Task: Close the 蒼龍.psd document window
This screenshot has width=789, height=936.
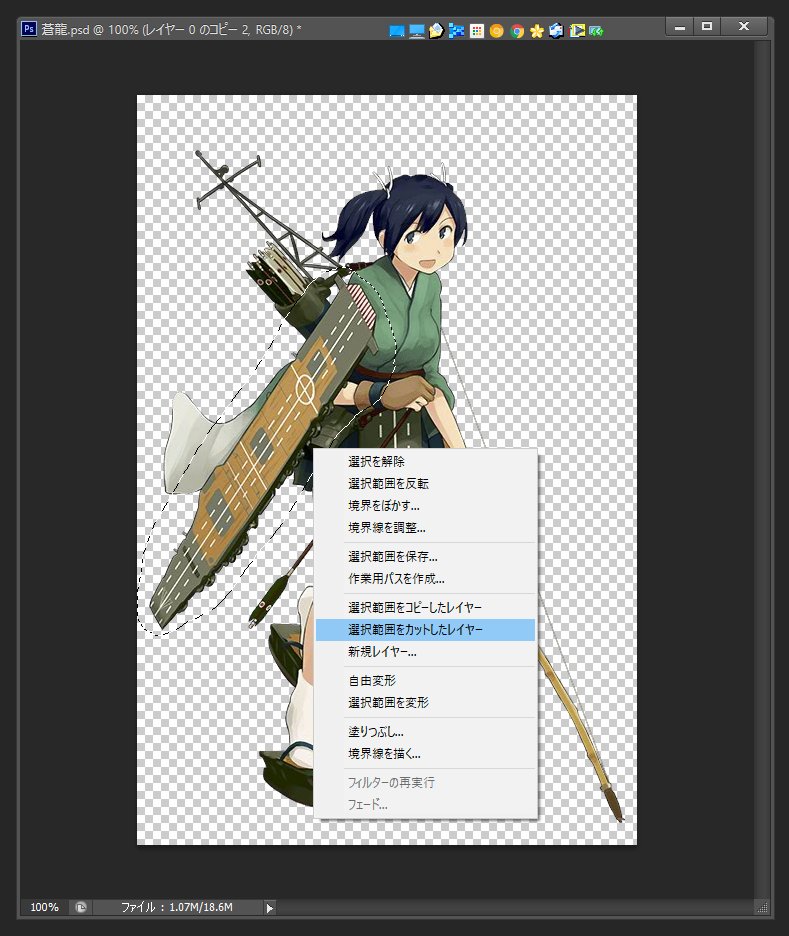Action: [x=744, y=27]
